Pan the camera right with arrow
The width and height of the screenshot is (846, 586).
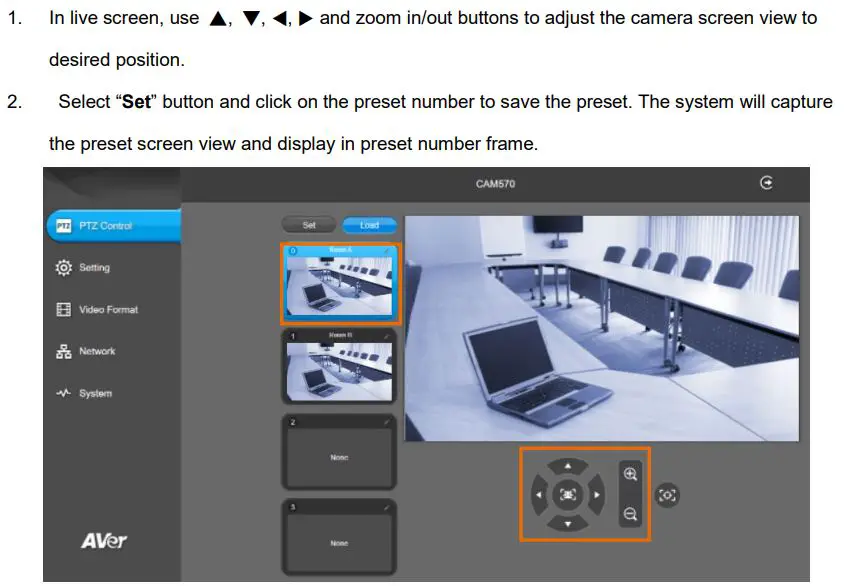click(597, 494)
